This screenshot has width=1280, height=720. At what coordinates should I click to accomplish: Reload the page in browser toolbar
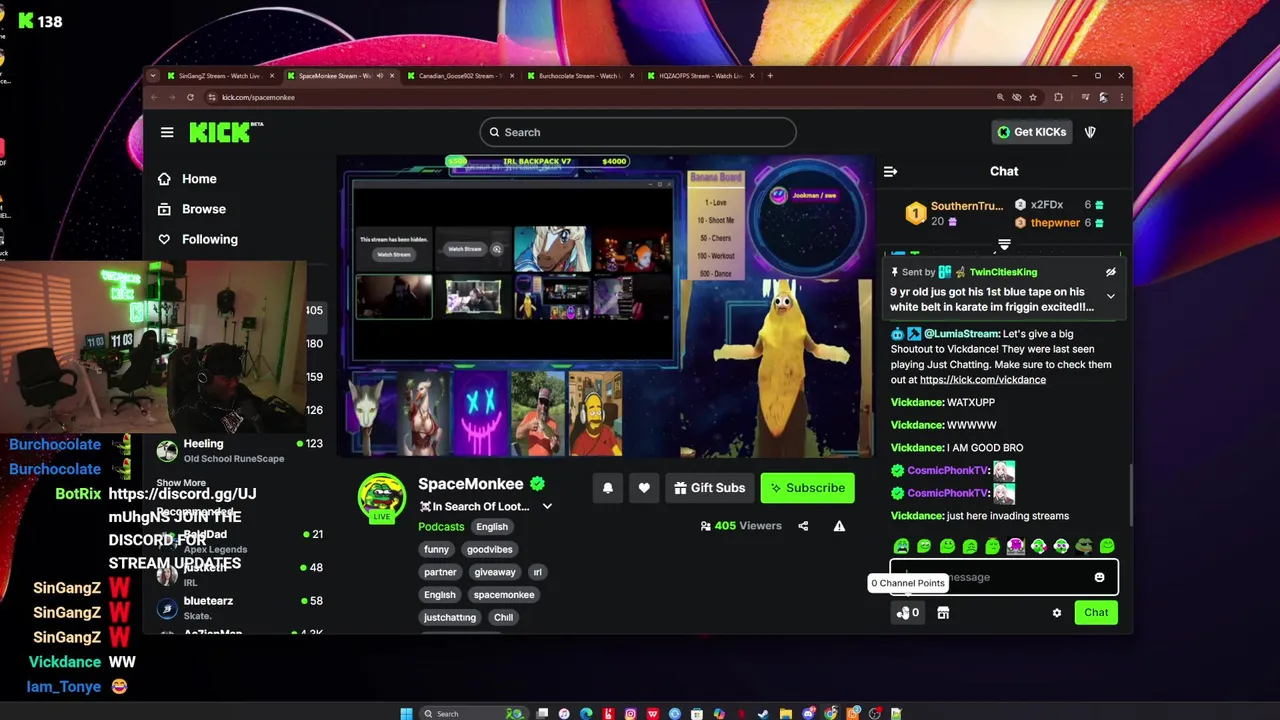[x=191, y=97]
